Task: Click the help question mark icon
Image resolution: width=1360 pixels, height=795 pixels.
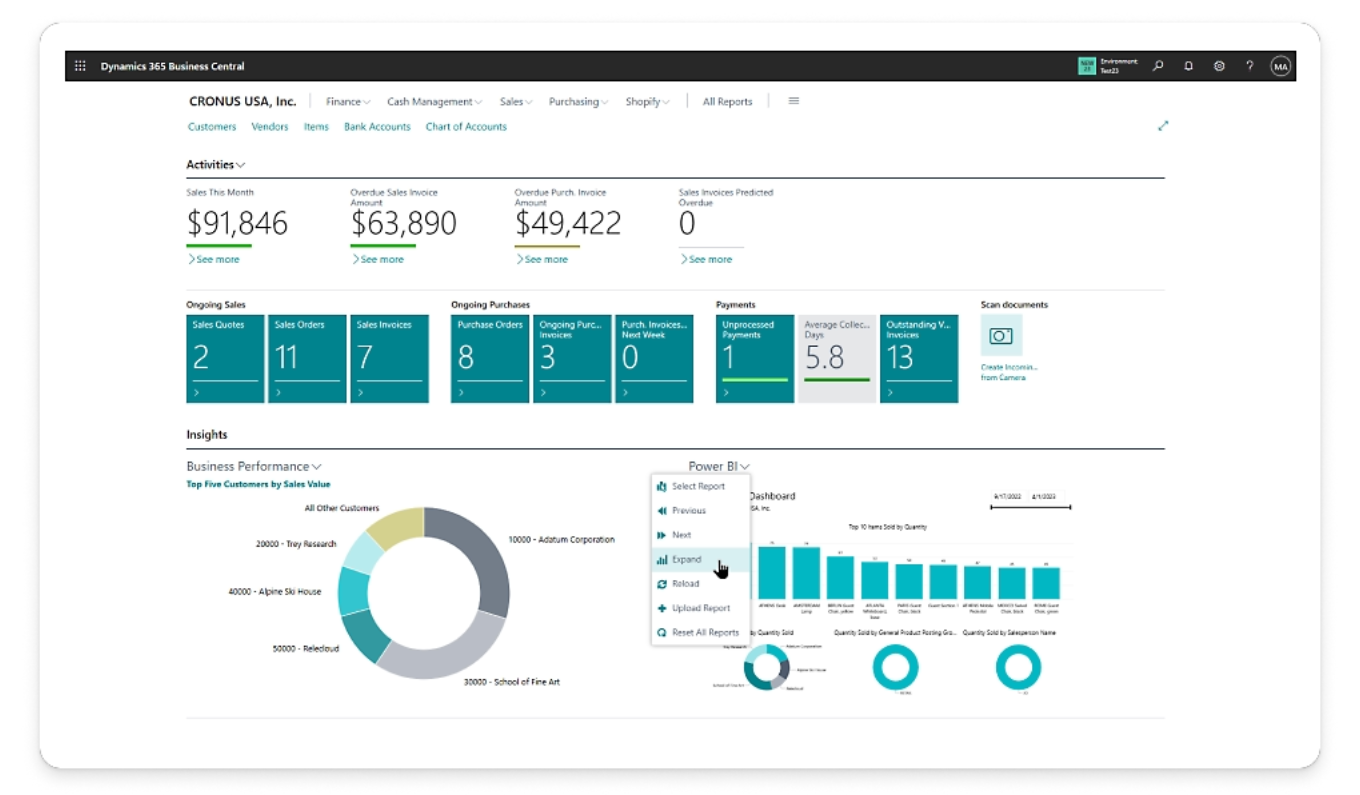Action: 1249,66
